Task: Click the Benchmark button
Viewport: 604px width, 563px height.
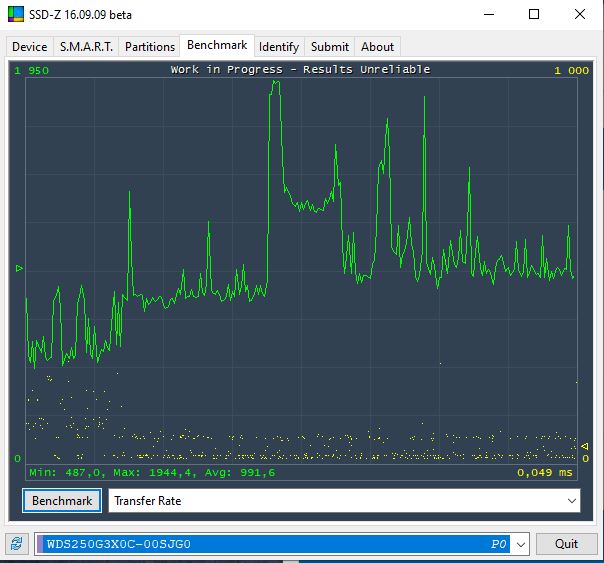Action: pyautogui.click(x=62, y=501)
